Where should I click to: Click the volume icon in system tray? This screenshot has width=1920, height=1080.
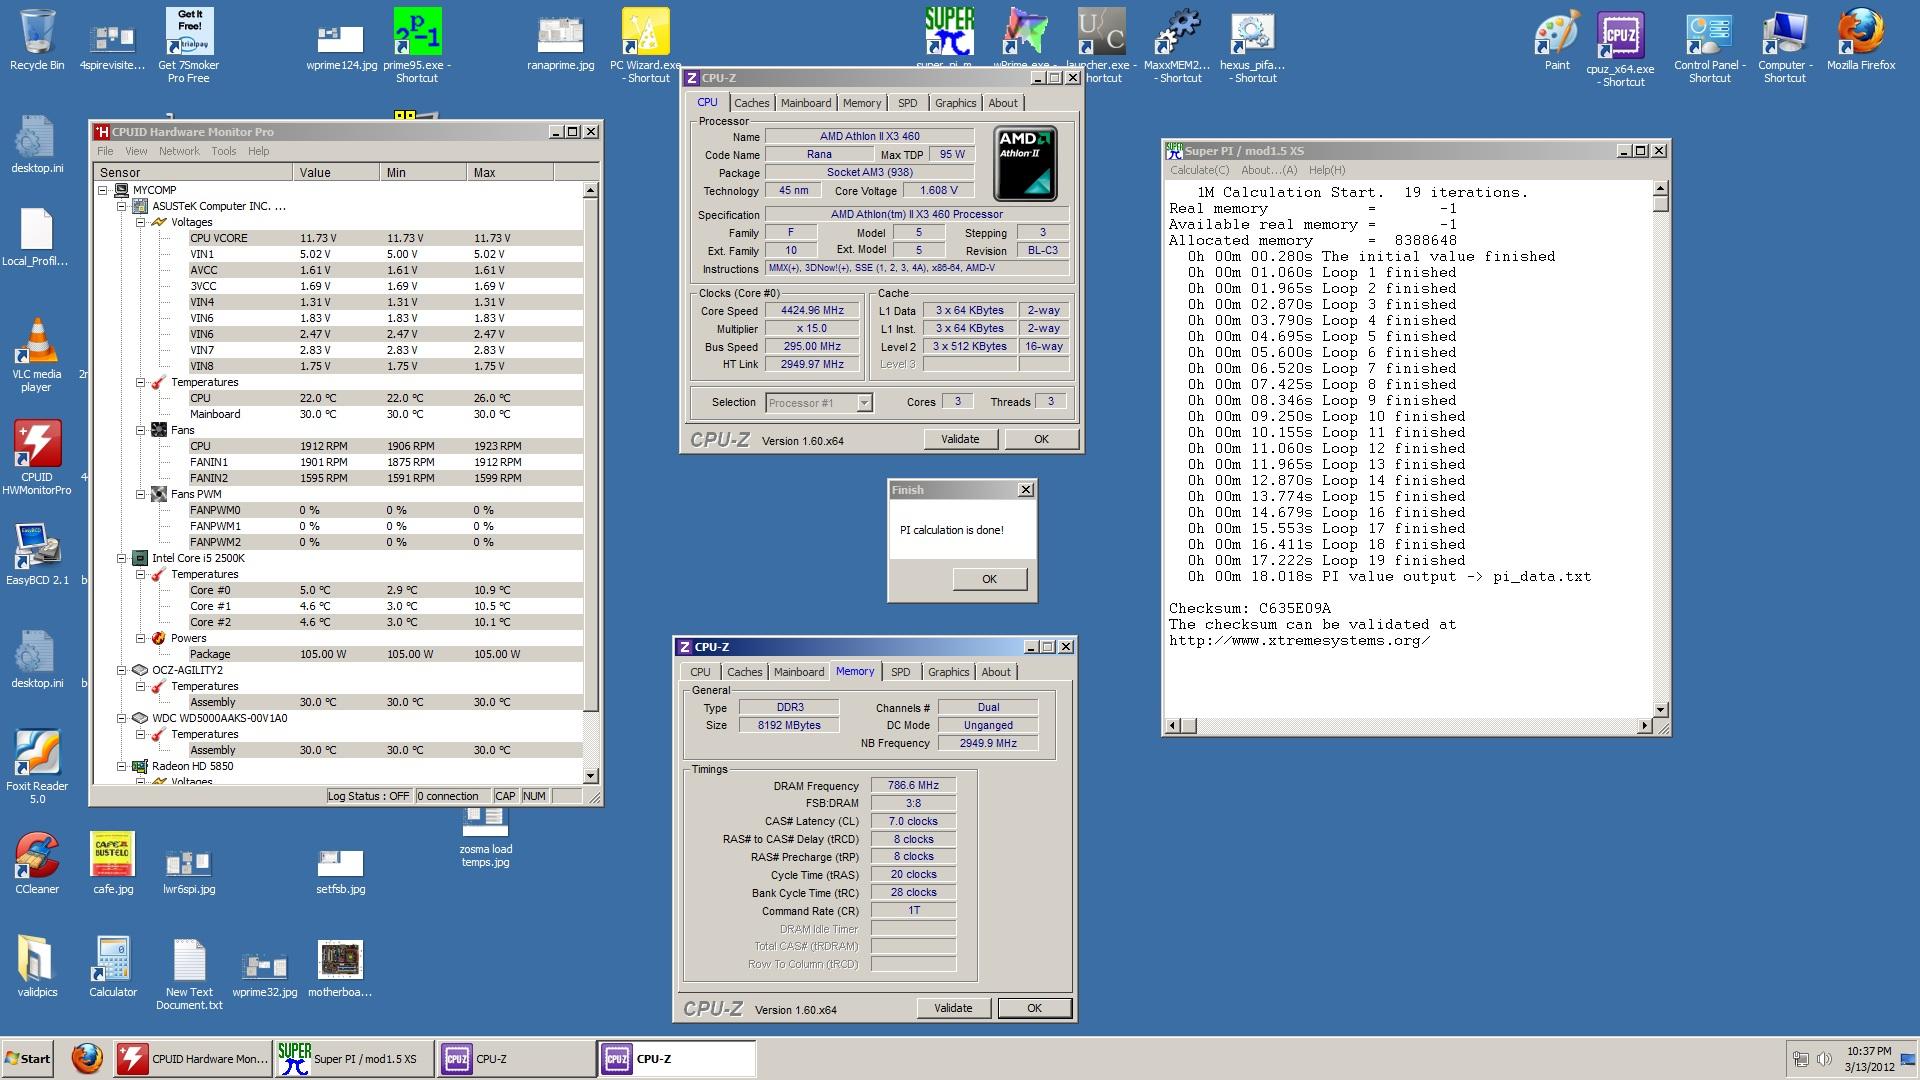click(x=1824, y=1059)
